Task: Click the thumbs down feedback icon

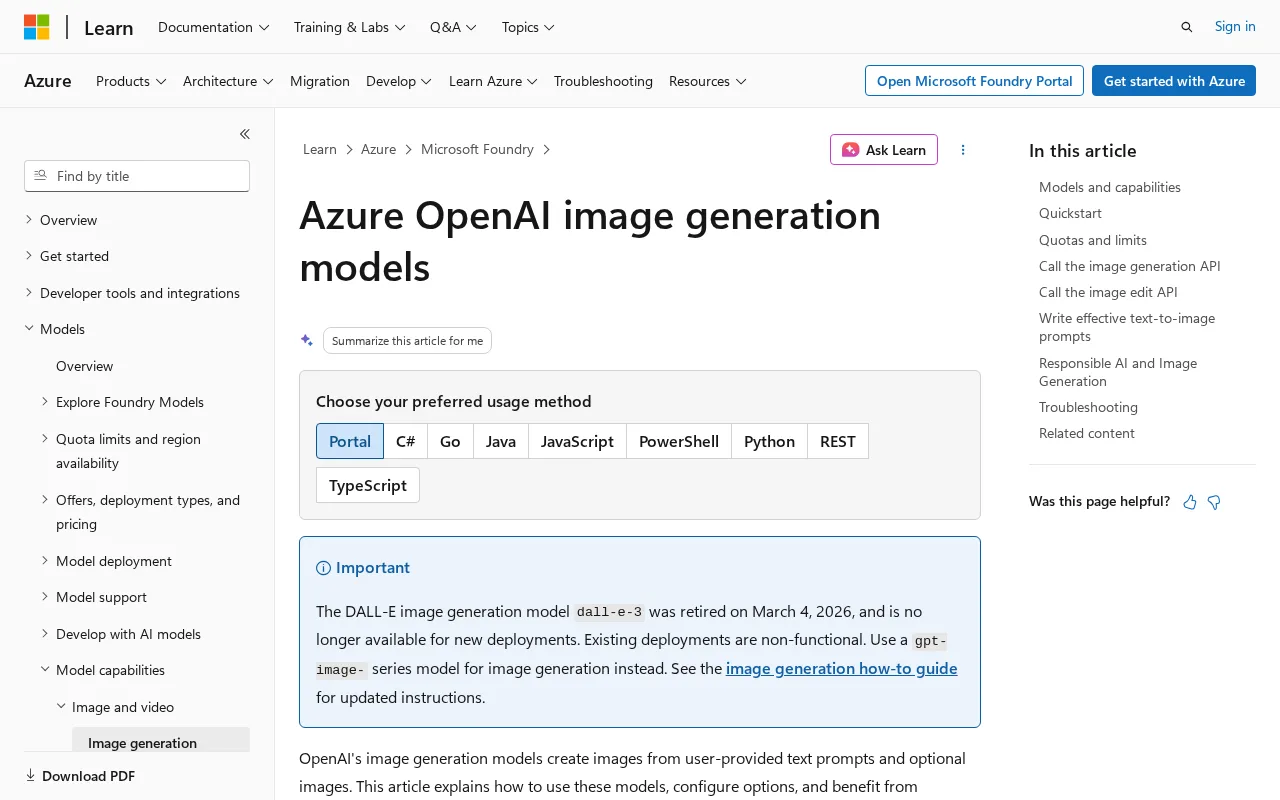Action: point(1214,502)
